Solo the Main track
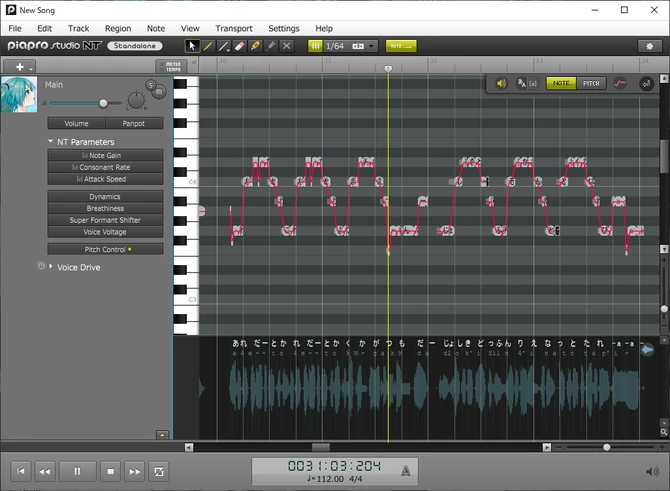This screenshot has width=670, height=491. point(151,86)
